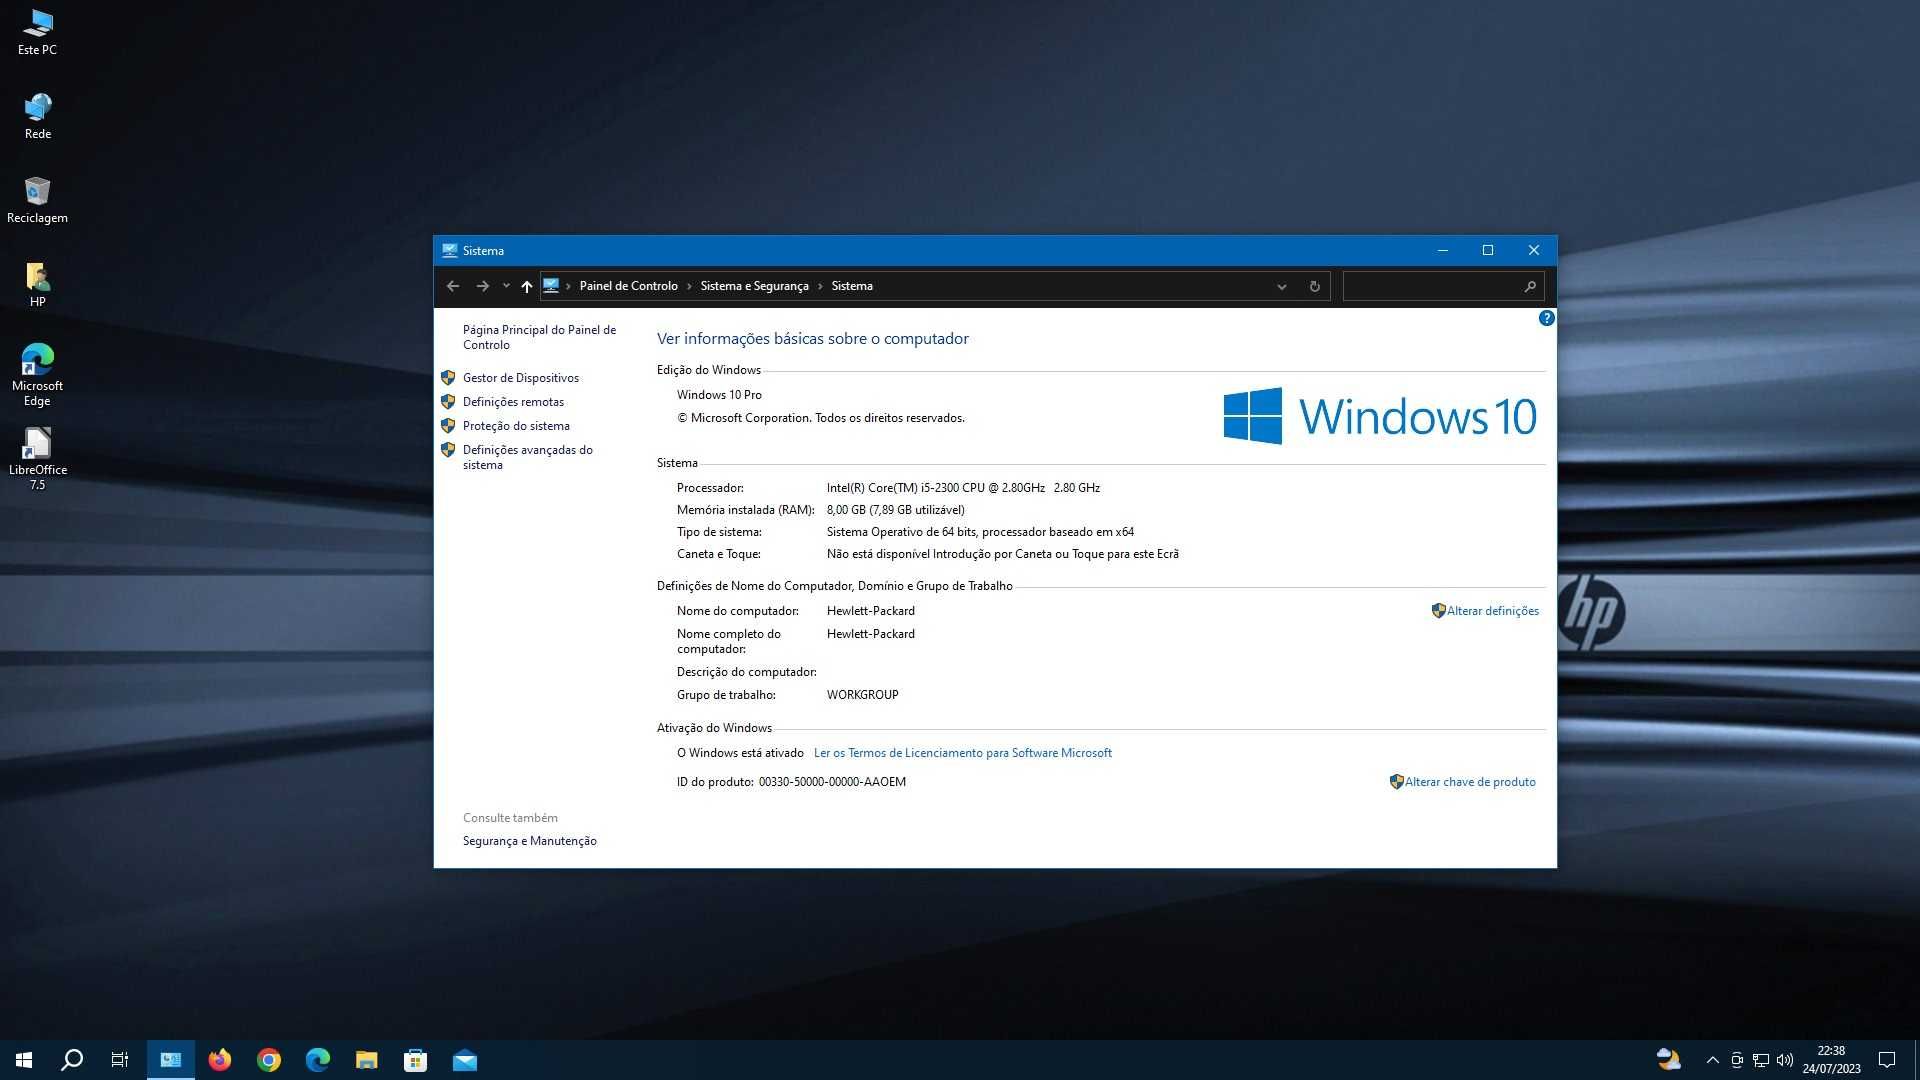
Task: Open the Windows Start menu
Action: tap(24, 1060)
